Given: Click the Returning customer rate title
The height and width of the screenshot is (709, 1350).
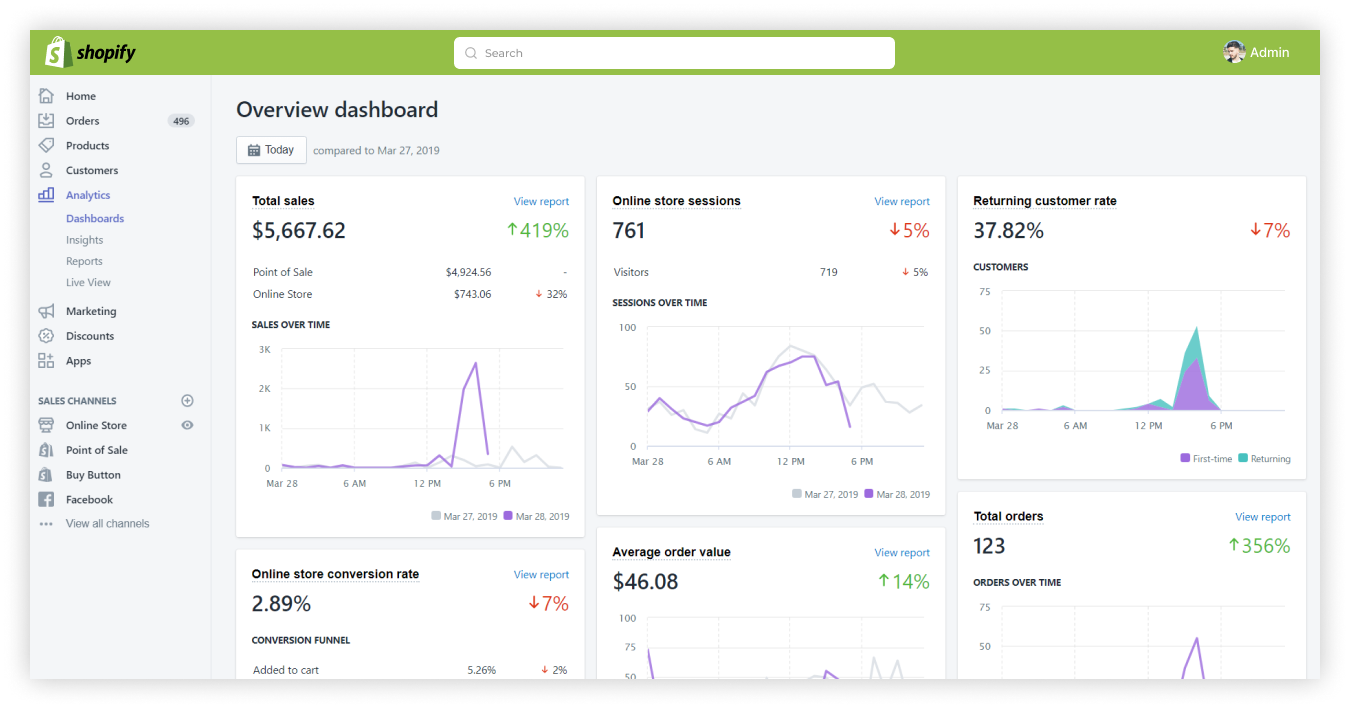Looking at the screenshot, I should point(1045,201).
